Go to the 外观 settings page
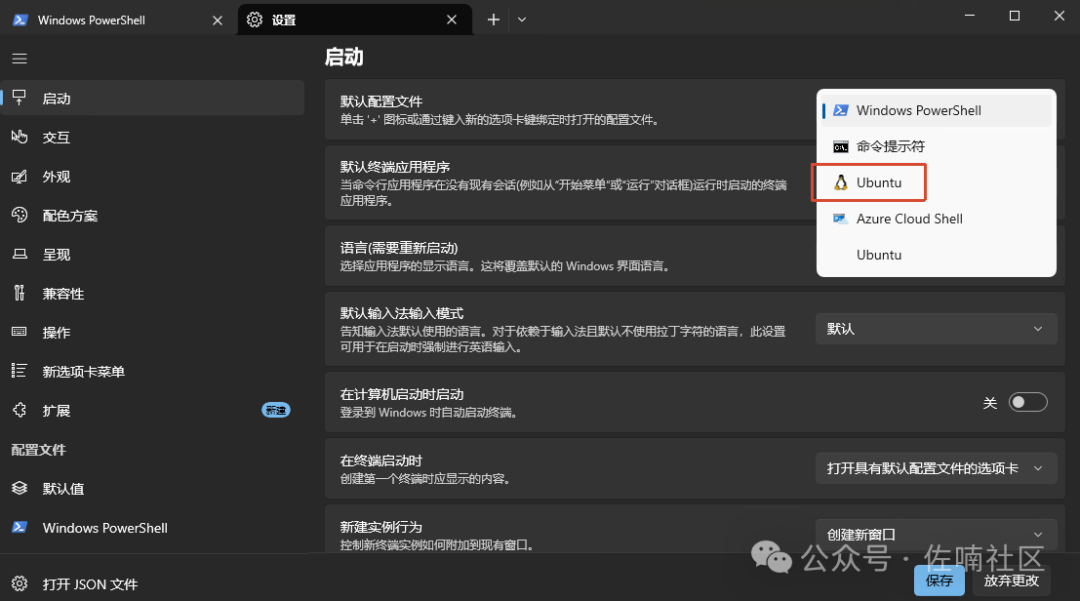This screenshot has width=1080, height=601. coord(152,176)
